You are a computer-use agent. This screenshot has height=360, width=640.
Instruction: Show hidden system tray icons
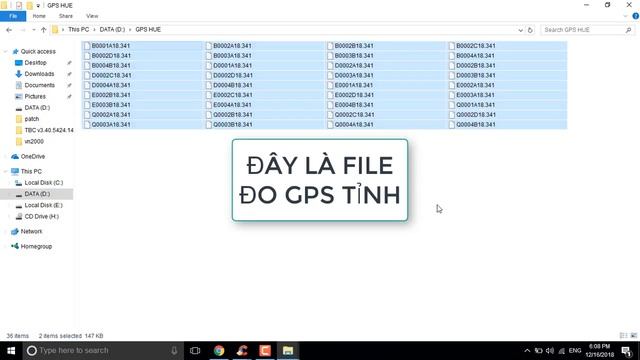[527, 351]
